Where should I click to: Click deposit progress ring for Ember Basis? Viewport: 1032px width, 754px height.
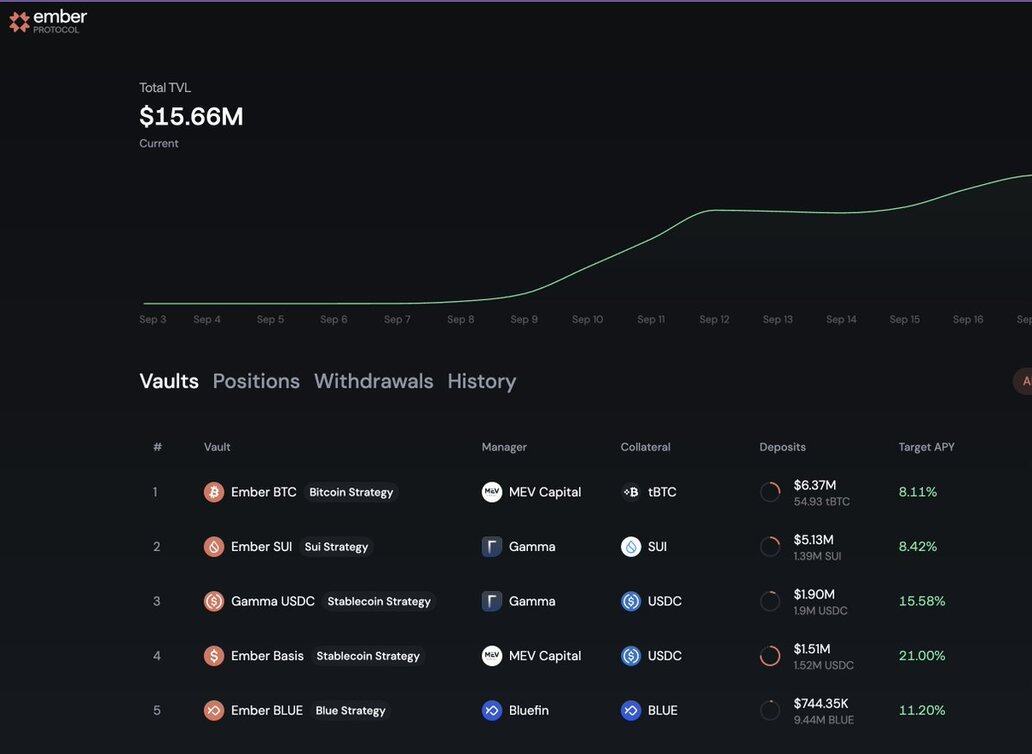tap(770, 656)
